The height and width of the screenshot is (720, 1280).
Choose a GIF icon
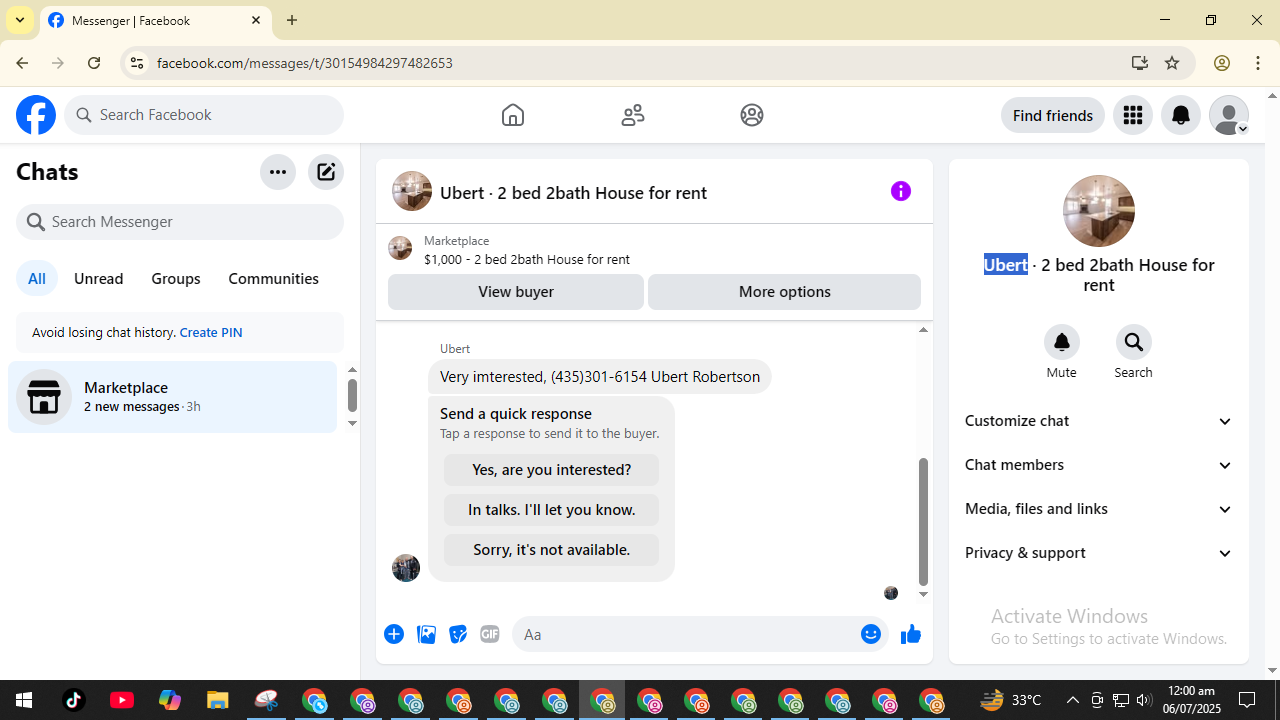tap(490, 634)
